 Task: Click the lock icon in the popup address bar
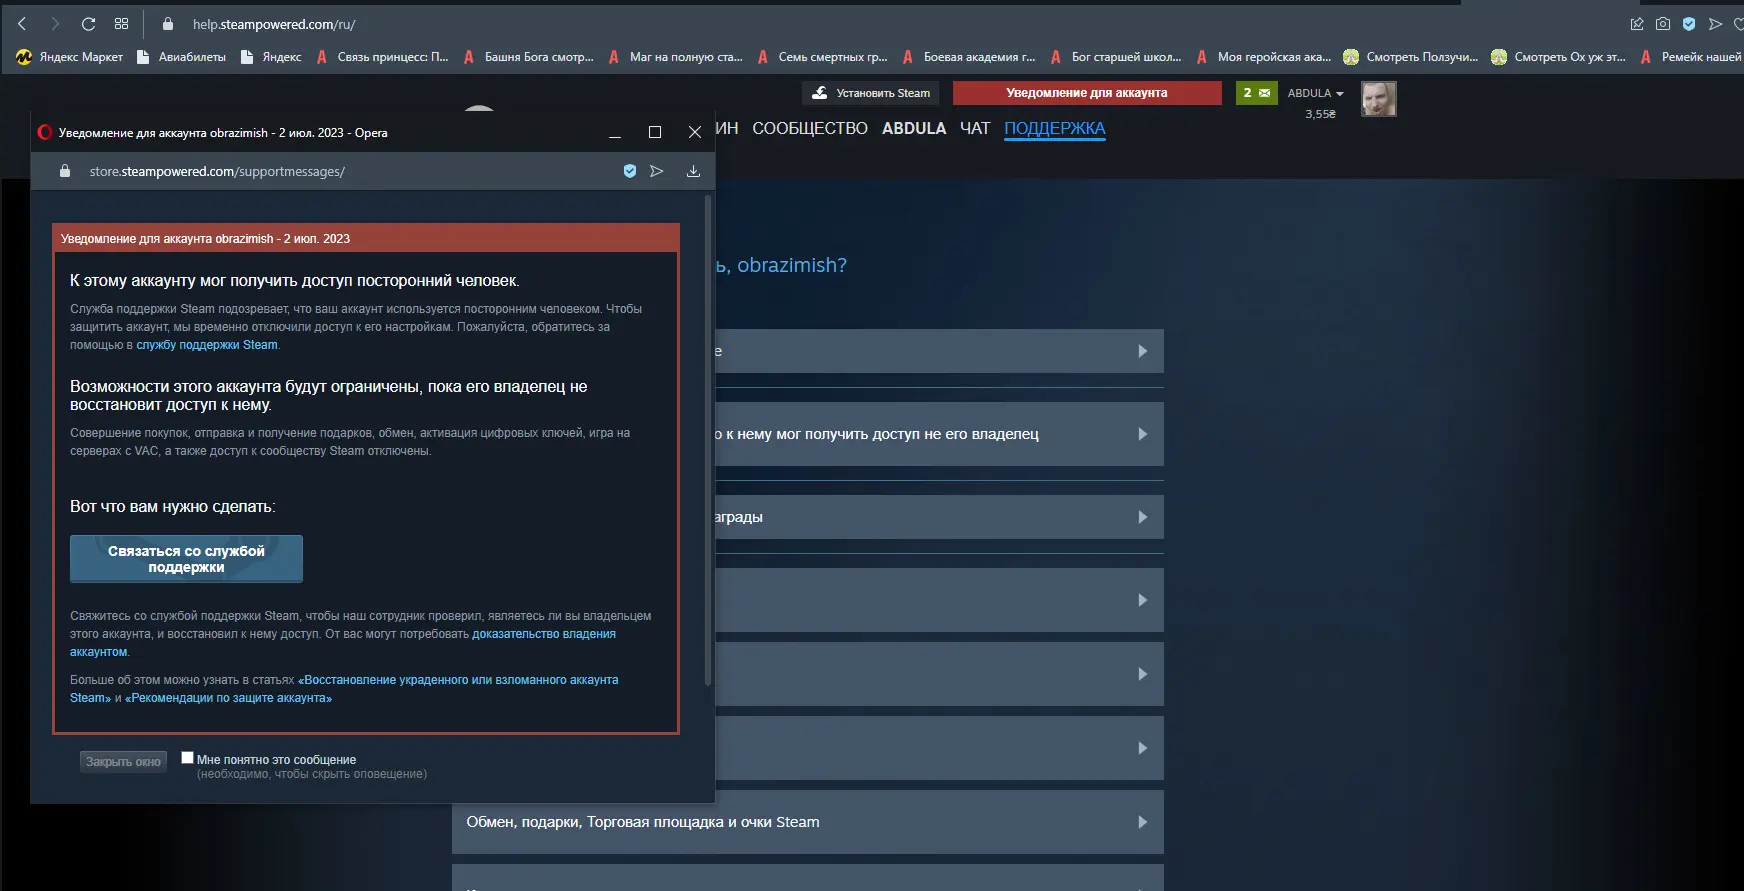coord(65,171)
